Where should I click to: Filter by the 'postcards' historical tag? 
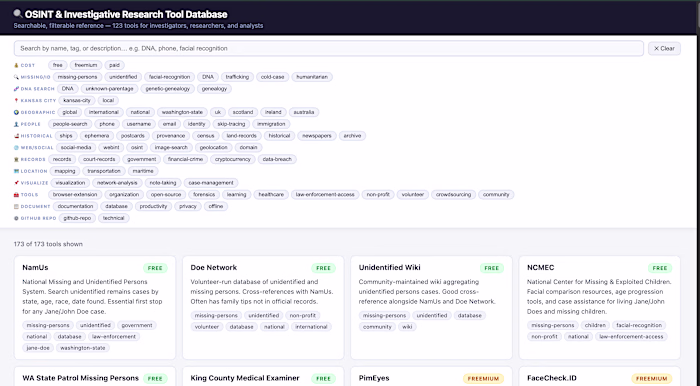click(133, 136)
